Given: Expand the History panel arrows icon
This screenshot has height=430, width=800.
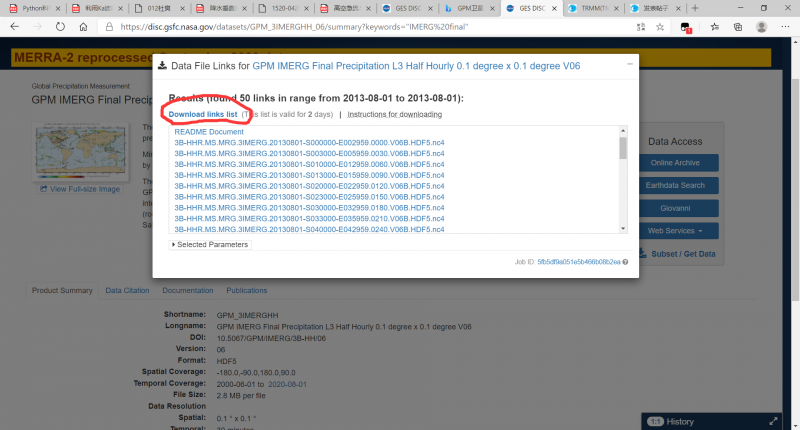Looking at the screenshot, I should (x=773, y=421).
